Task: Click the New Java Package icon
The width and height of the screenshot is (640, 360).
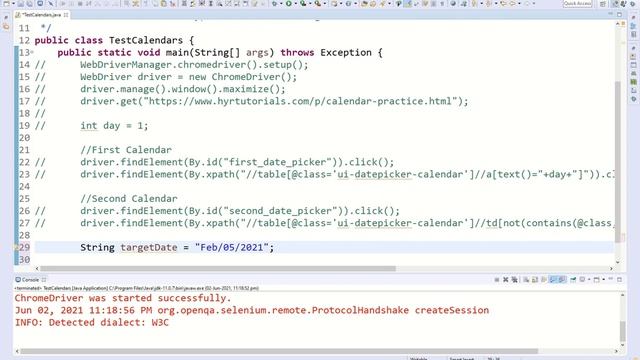Action: click(334, 4)
